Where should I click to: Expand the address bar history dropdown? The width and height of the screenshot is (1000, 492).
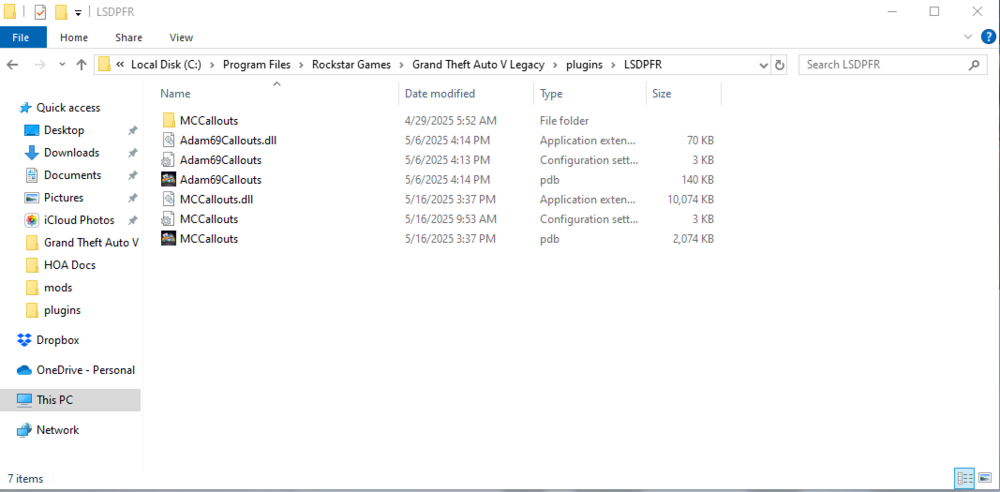click(764, 65)
